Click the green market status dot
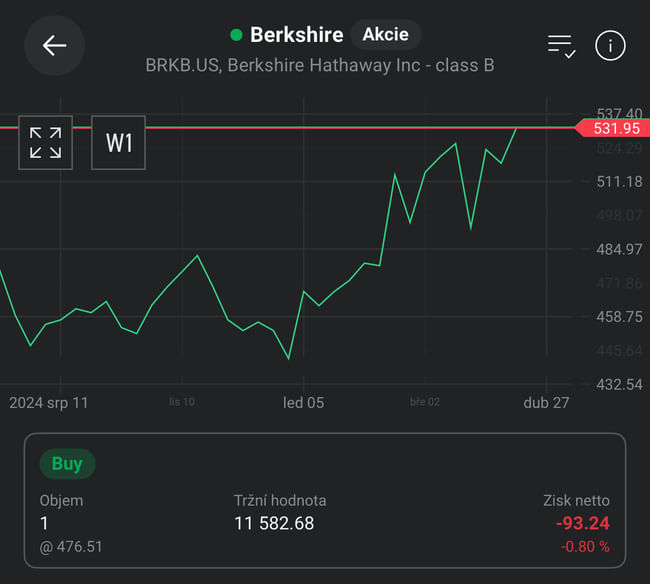Viewport: 650px width, 584px height. tap(236, 35)
